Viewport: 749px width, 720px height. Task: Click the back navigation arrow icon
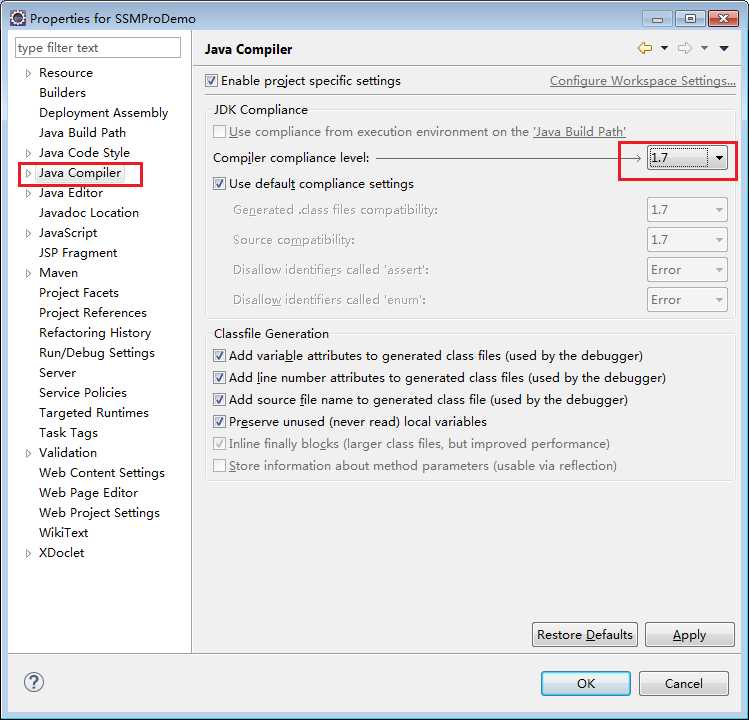coord(645,48)
